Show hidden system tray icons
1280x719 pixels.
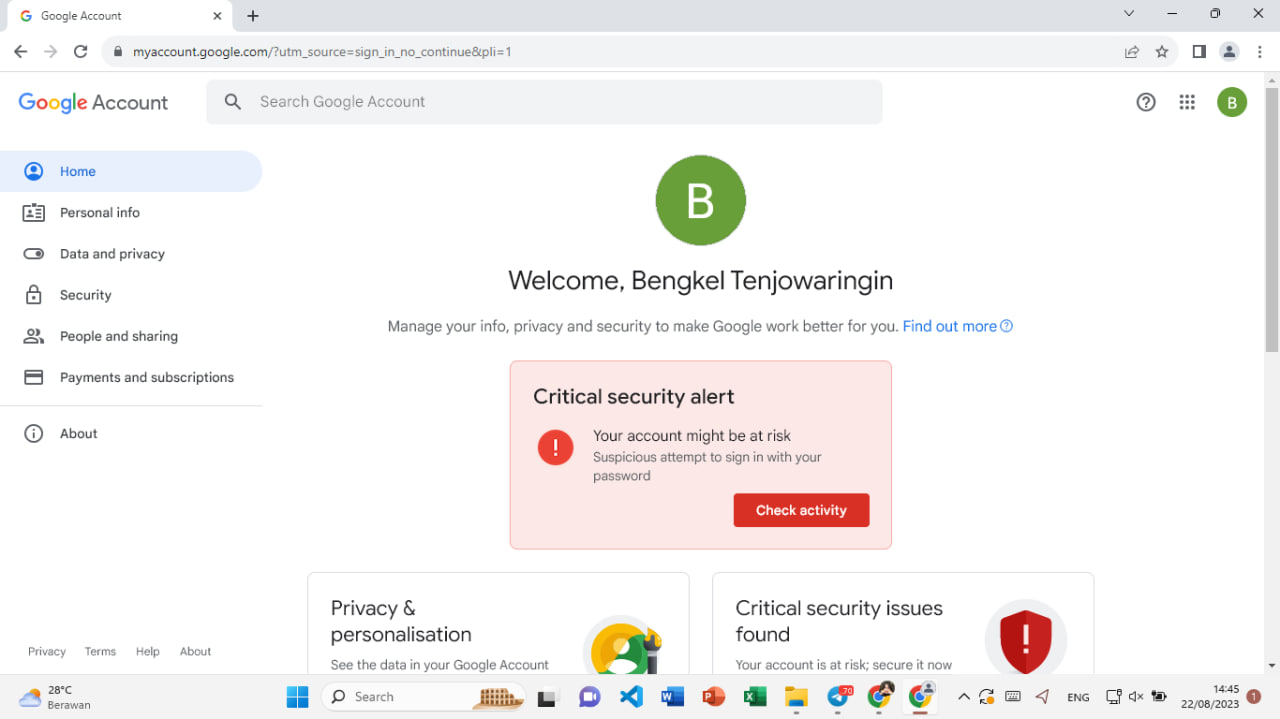click(963, 697)
